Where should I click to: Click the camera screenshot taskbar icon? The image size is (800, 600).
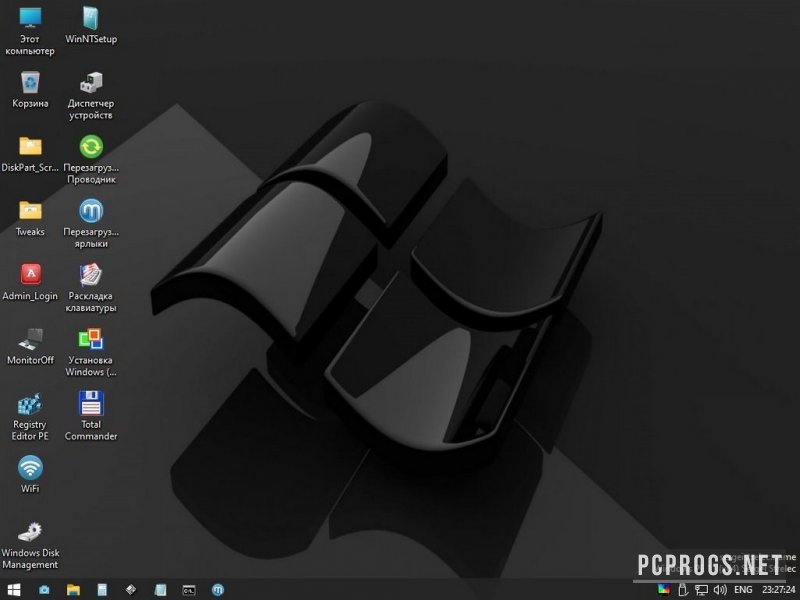click(x=44, y=590)
